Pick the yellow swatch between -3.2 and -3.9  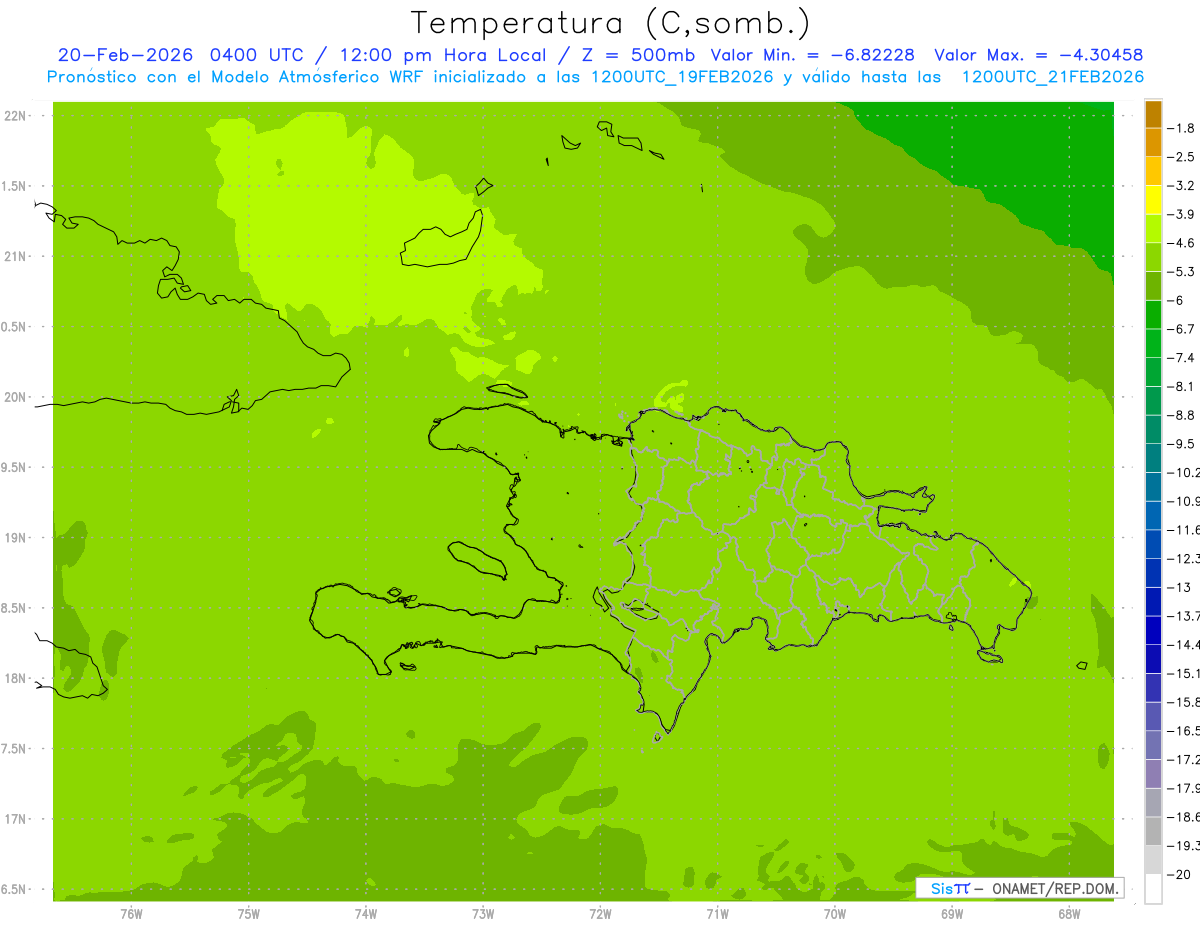click(1153, 200)
